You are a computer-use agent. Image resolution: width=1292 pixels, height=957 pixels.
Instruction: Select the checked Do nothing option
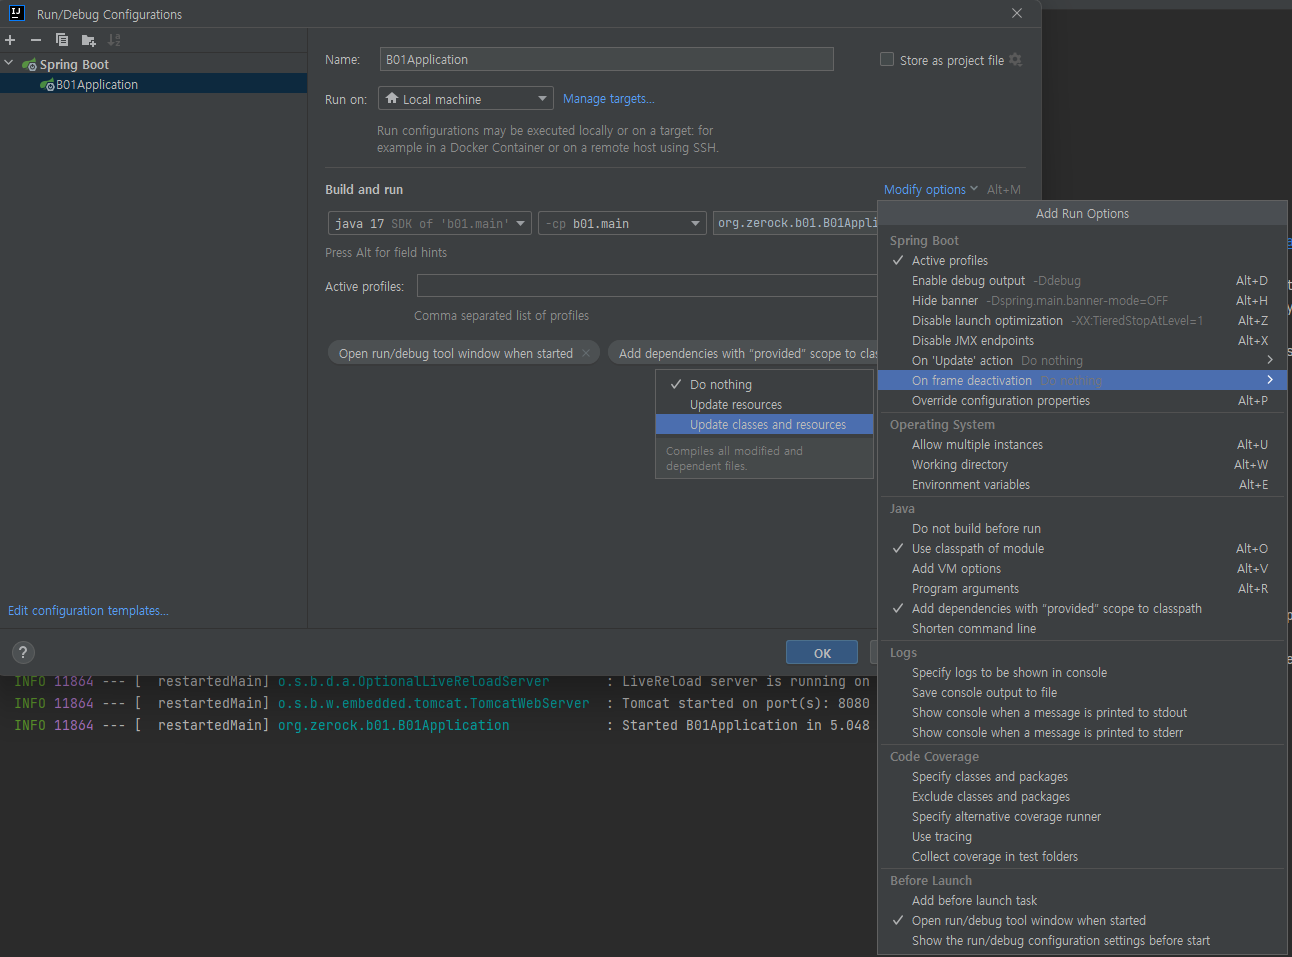764,384
